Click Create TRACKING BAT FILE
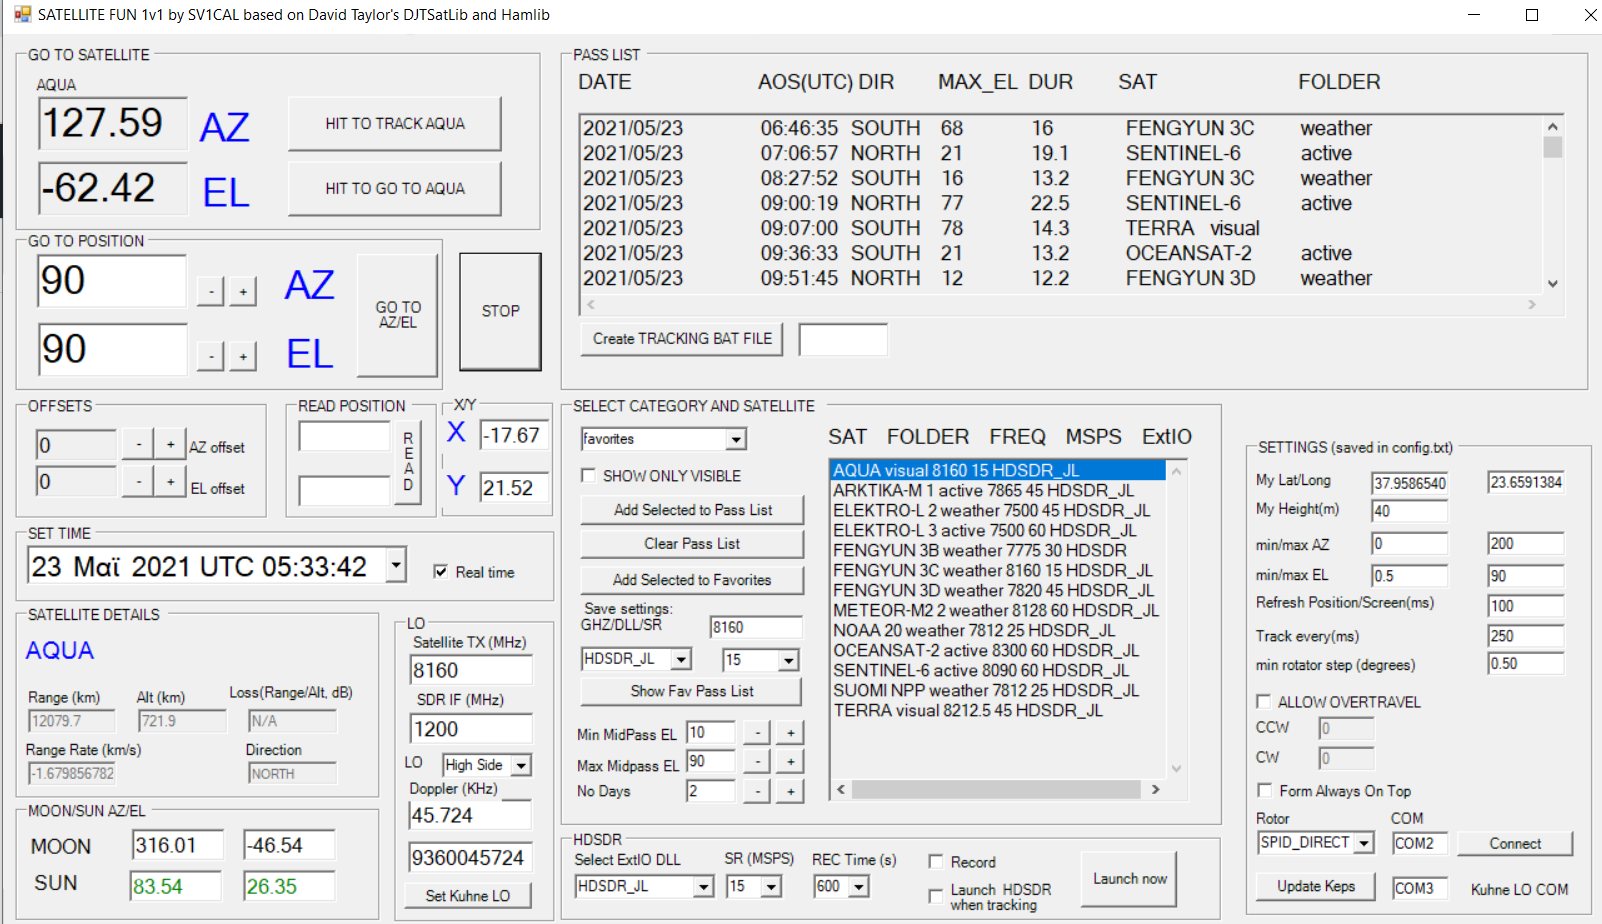Viewport: 1602px width, 924px height. click(682, 339)
